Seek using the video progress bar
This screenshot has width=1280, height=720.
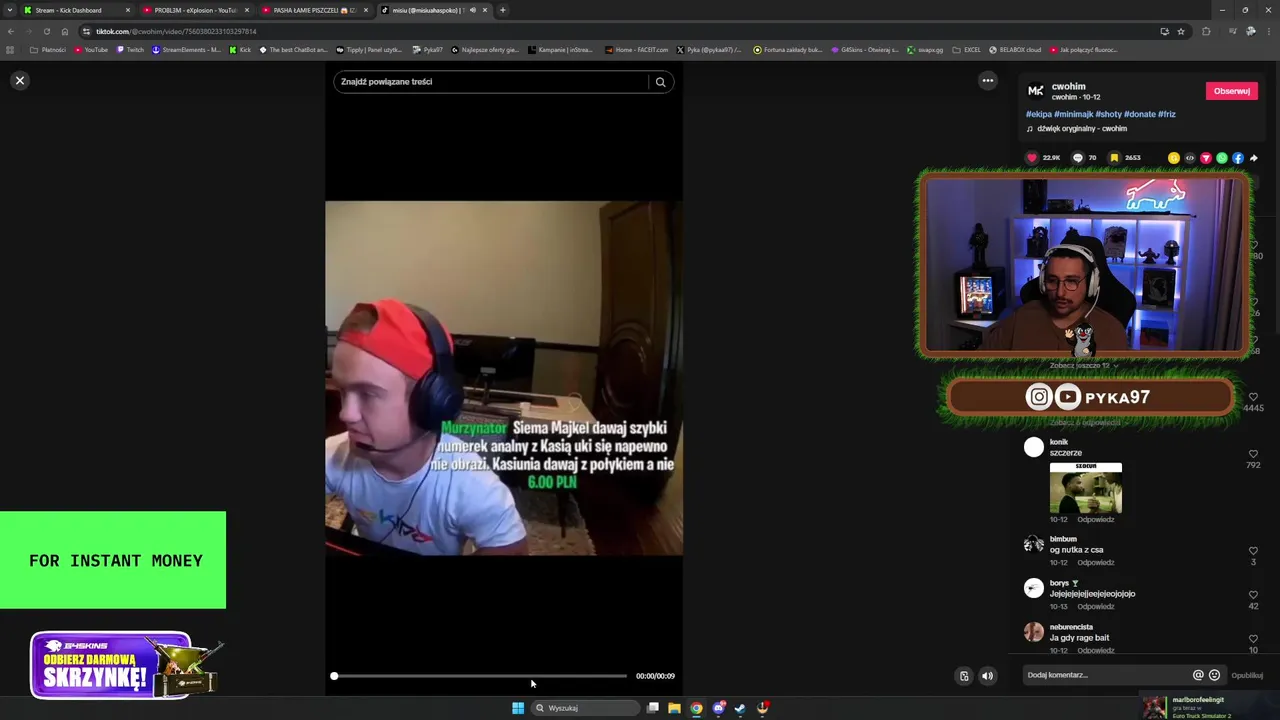click(x=480, y=676)
